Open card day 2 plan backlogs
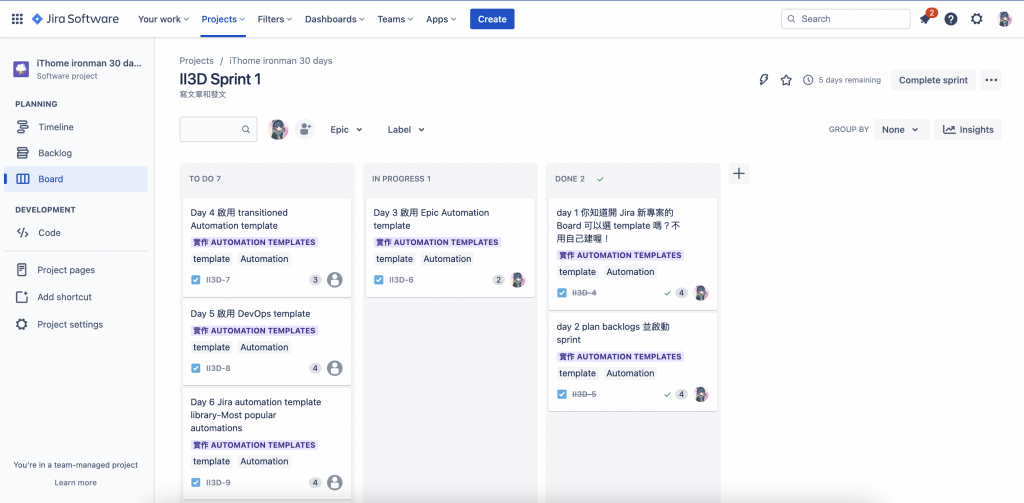1024x503 pixels. [633, 362]
